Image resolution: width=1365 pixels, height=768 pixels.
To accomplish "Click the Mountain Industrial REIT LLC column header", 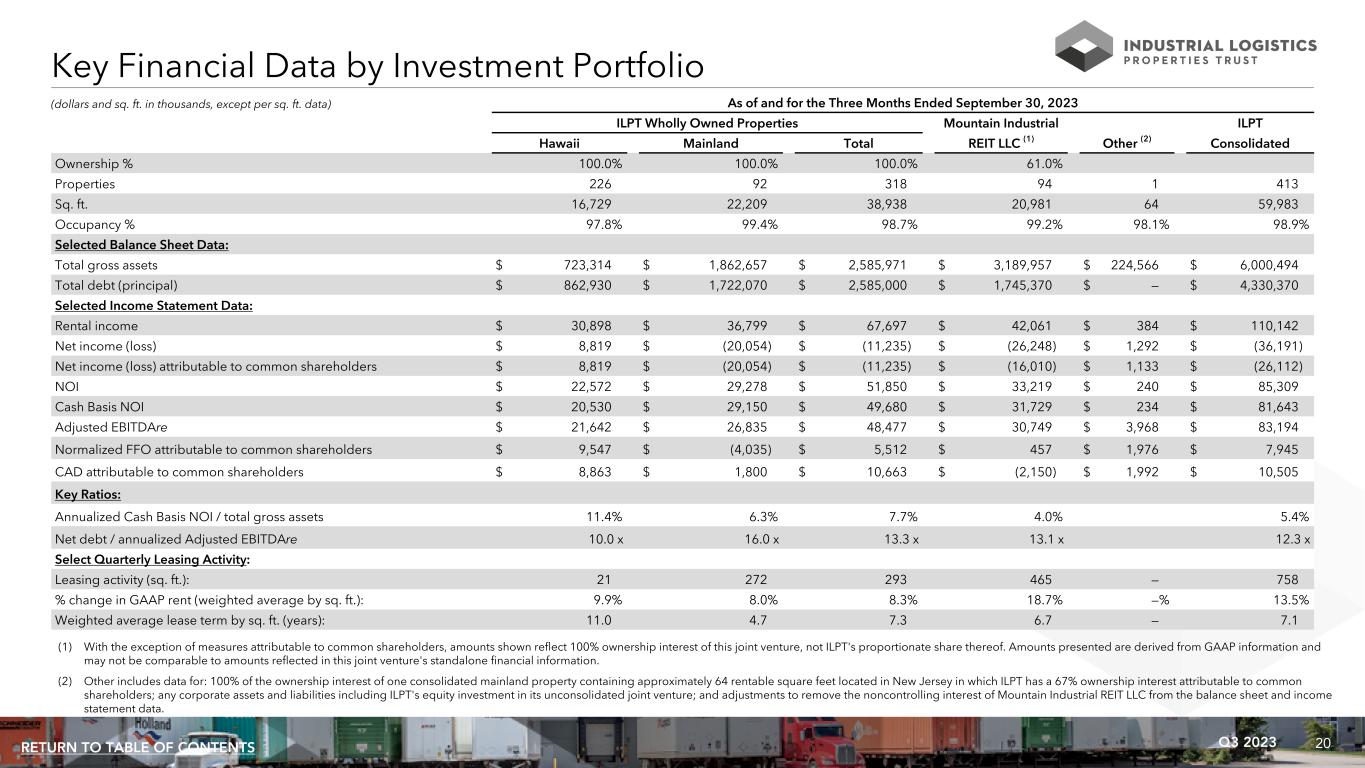I will [994, 133].
